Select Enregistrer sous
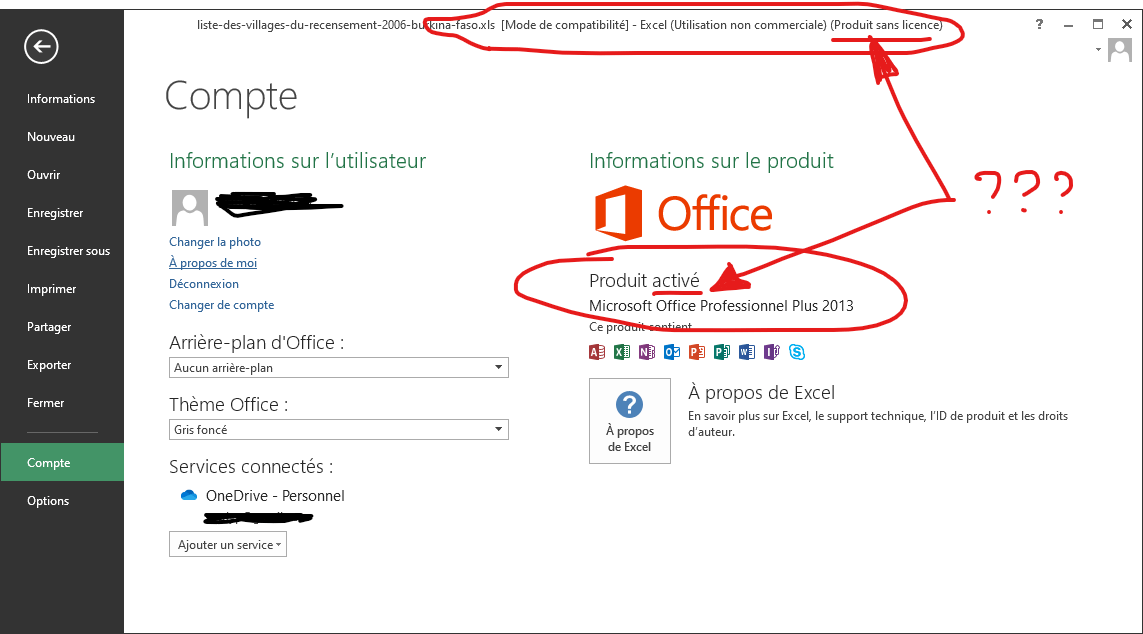The height and width of the screenshot is (634, 1143). 69,251
